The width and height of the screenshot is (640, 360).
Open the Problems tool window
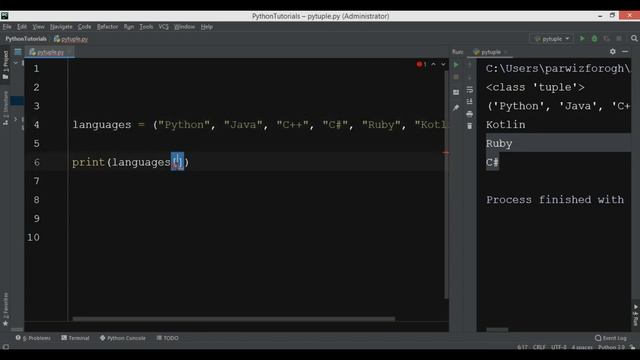(33, 338)
